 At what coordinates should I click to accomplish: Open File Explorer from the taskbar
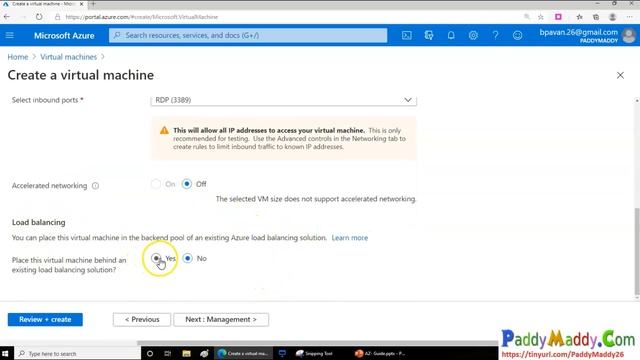point(186,353)
